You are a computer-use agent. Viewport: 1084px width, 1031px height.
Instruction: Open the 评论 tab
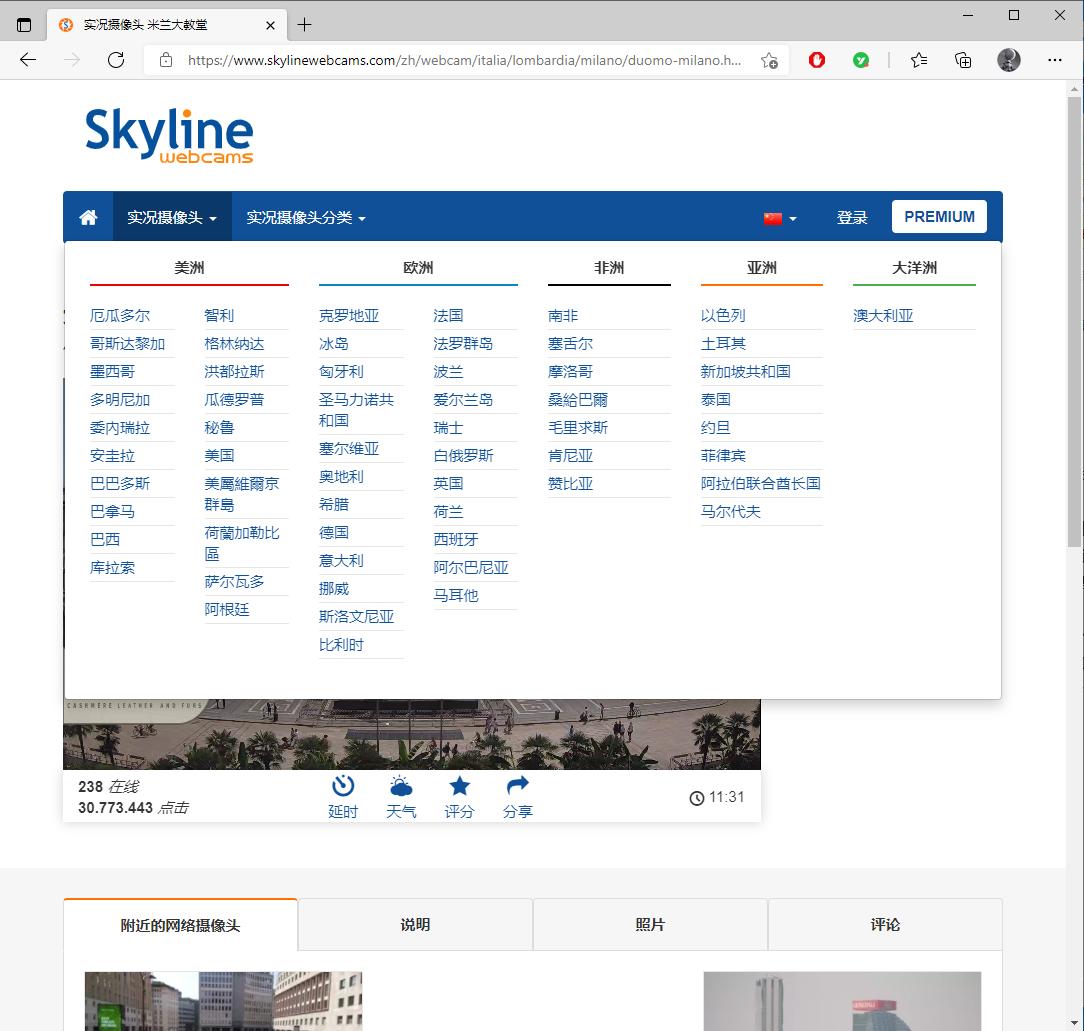coord(885,924)
